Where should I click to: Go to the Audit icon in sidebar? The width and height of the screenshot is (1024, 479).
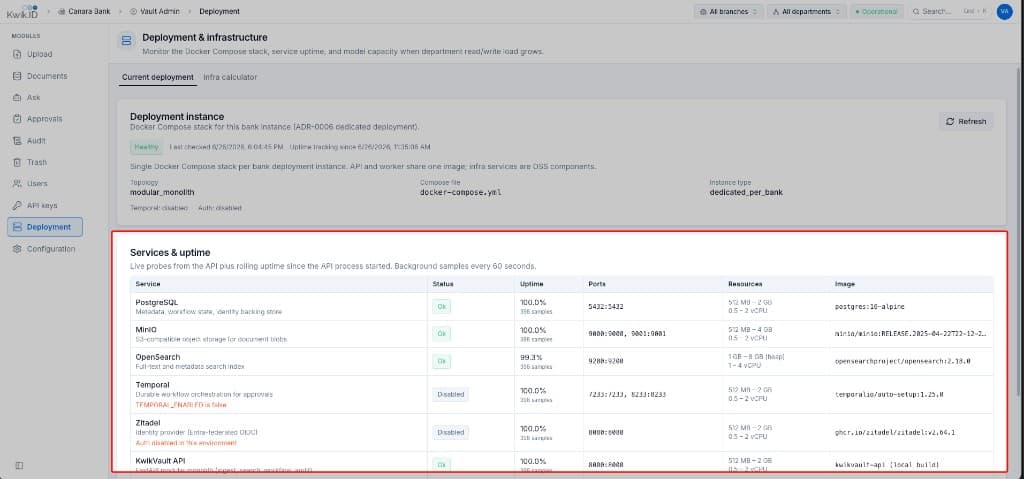tap(17, 140)
